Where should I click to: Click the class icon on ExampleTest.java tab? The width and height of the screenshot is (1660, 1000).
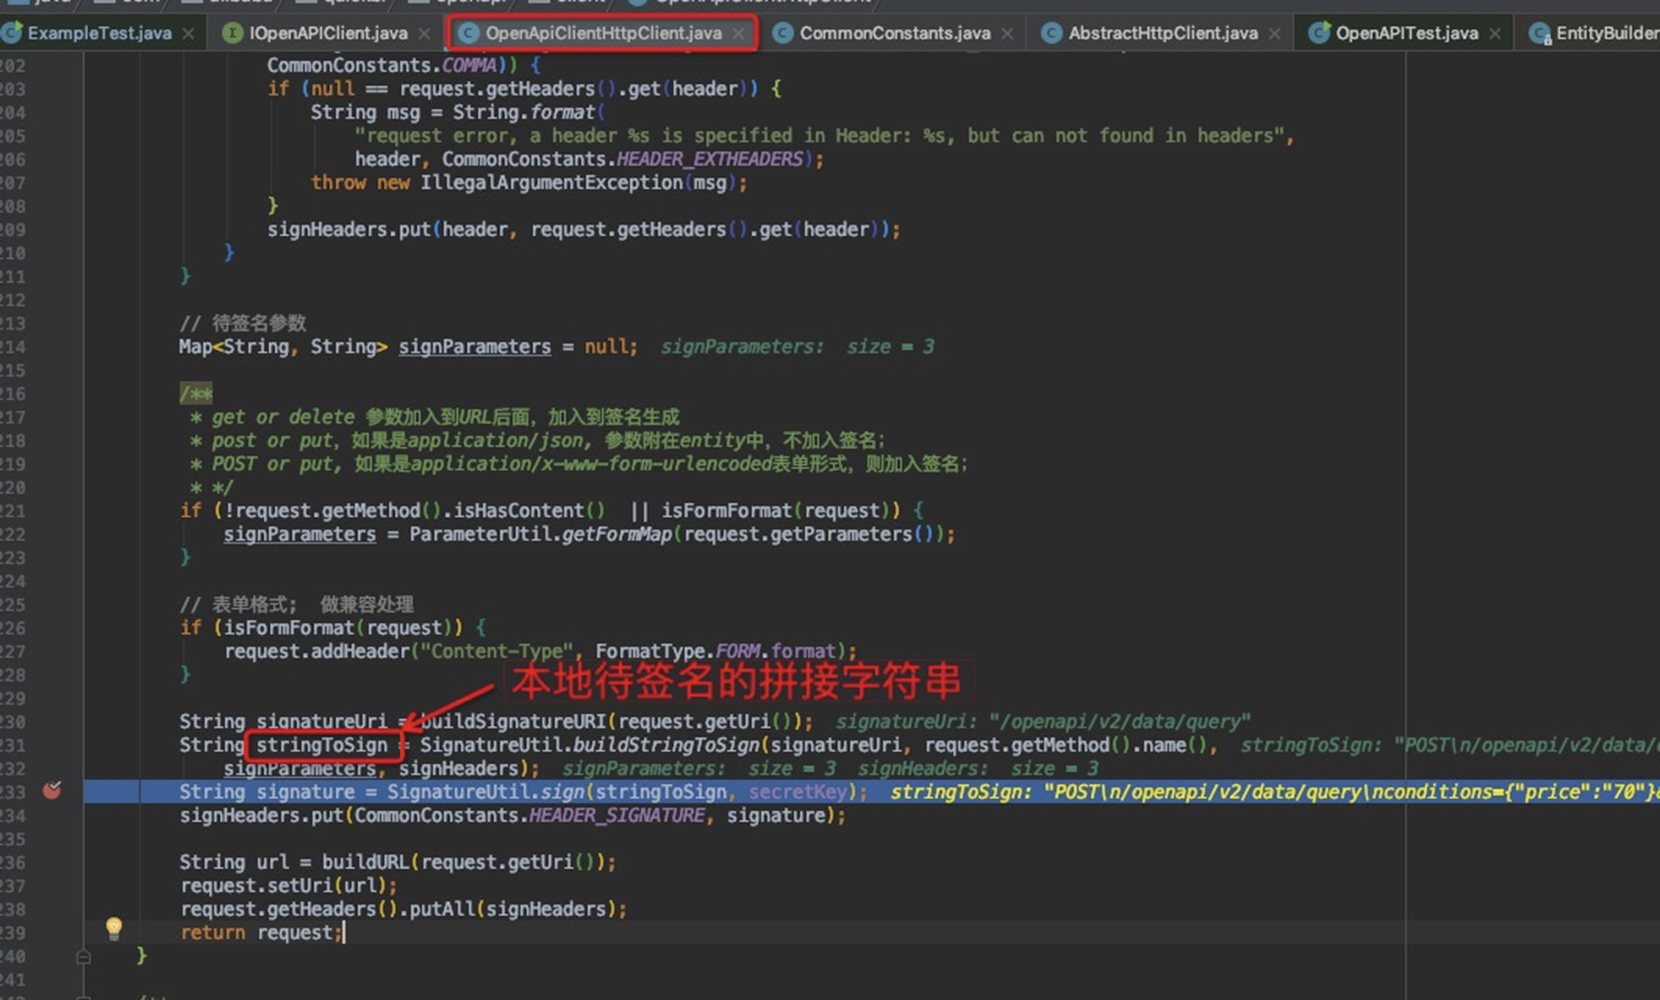pos(12,33)
